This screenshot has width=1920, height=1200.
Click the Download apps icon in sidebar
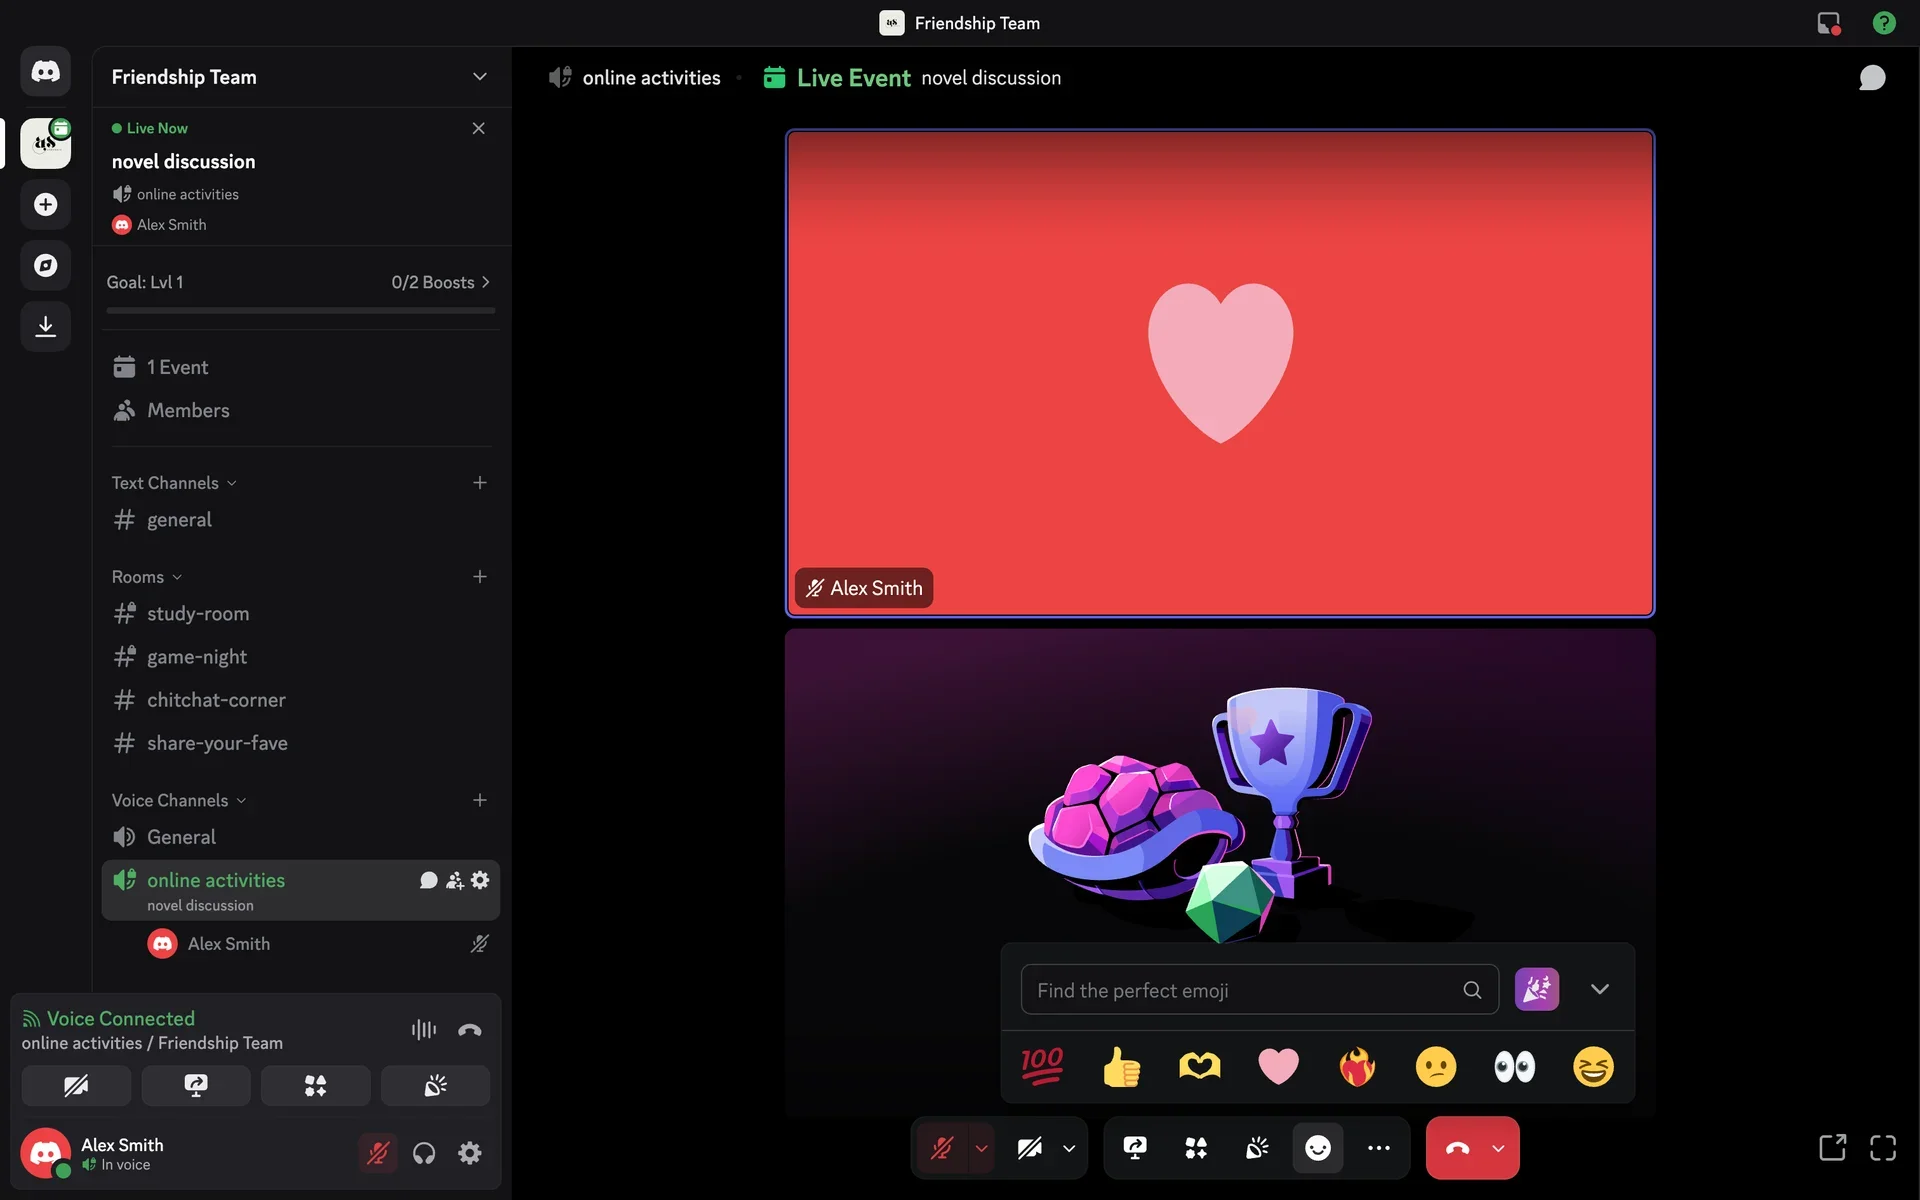pos(45,325)
